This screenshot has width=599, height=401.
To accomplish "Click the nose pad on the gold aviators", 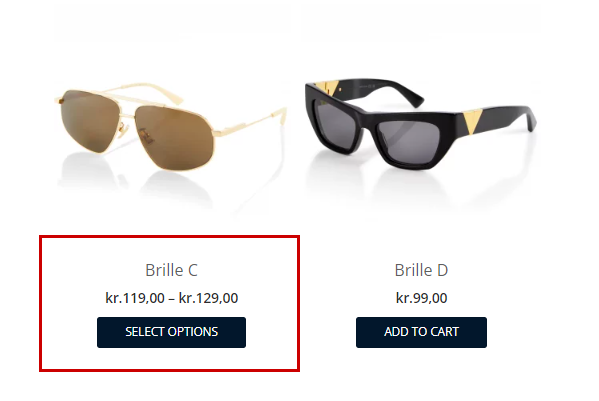I will 122,129.
